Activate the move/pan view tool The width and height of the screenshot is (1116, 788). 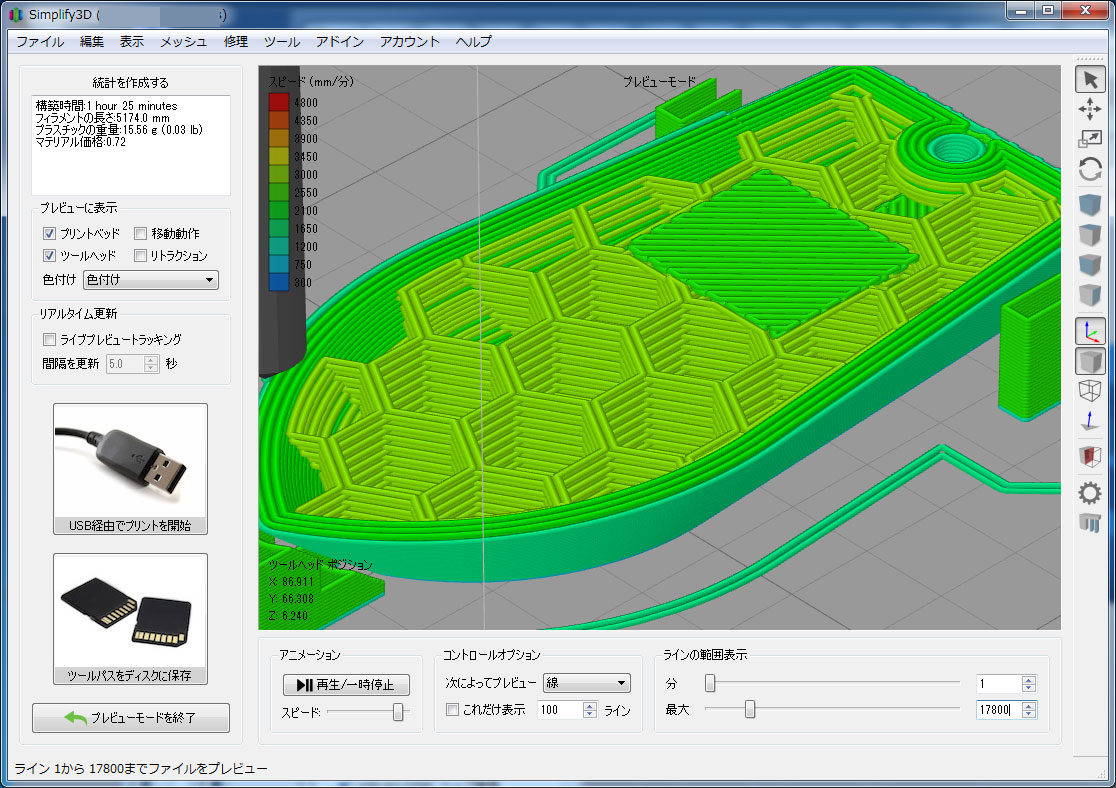tap(1090, 110)
